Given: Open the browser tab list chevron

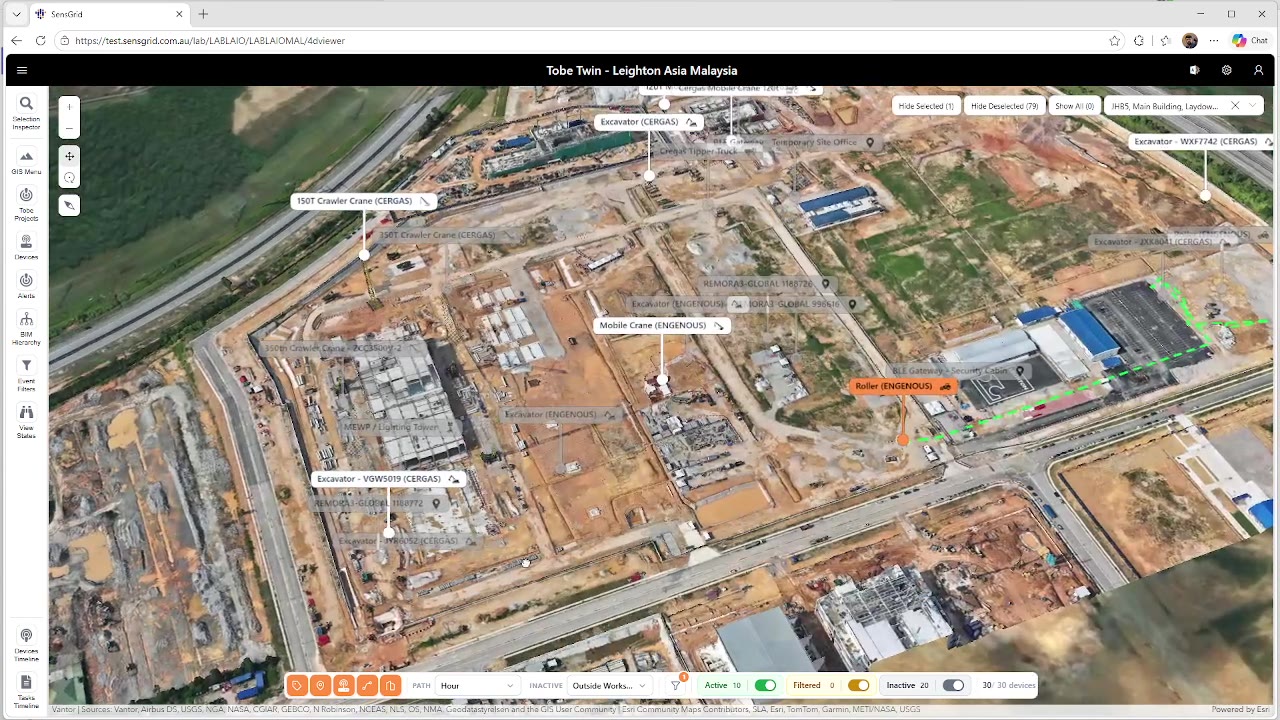Looking at the screenshot, I should click(x=16, y=14).
